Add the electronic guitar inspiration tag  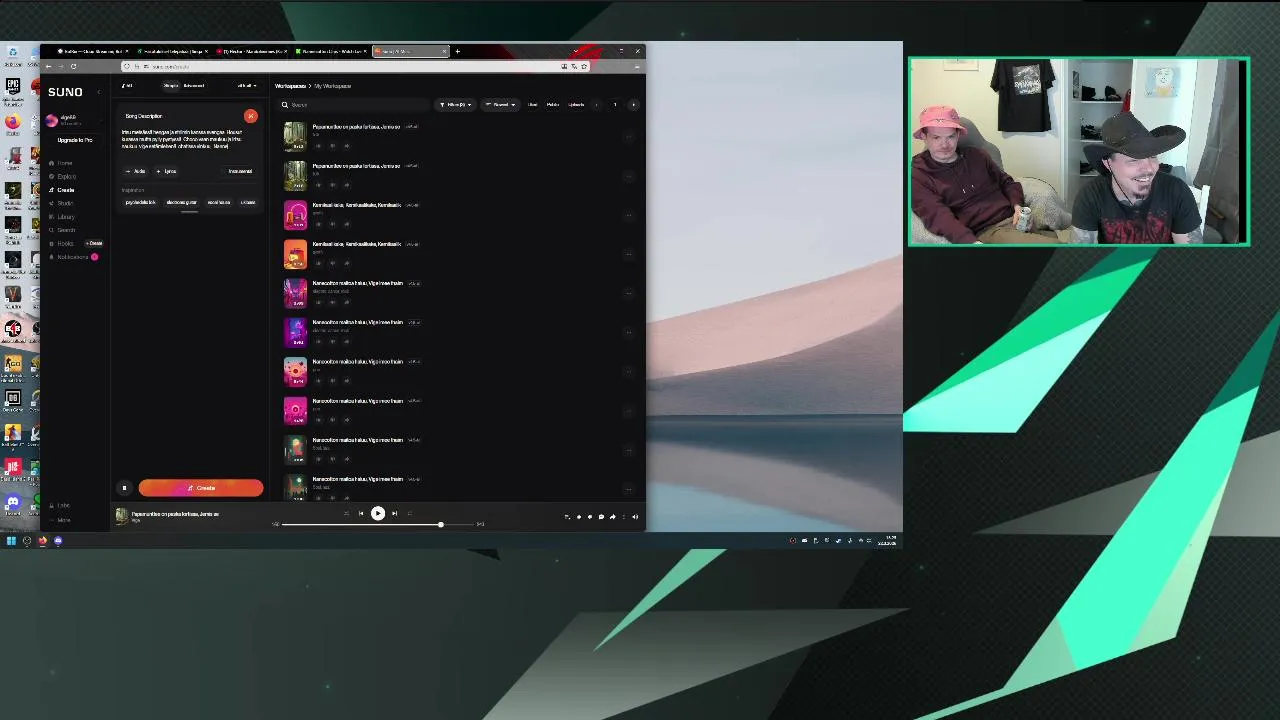click(182, 202)
